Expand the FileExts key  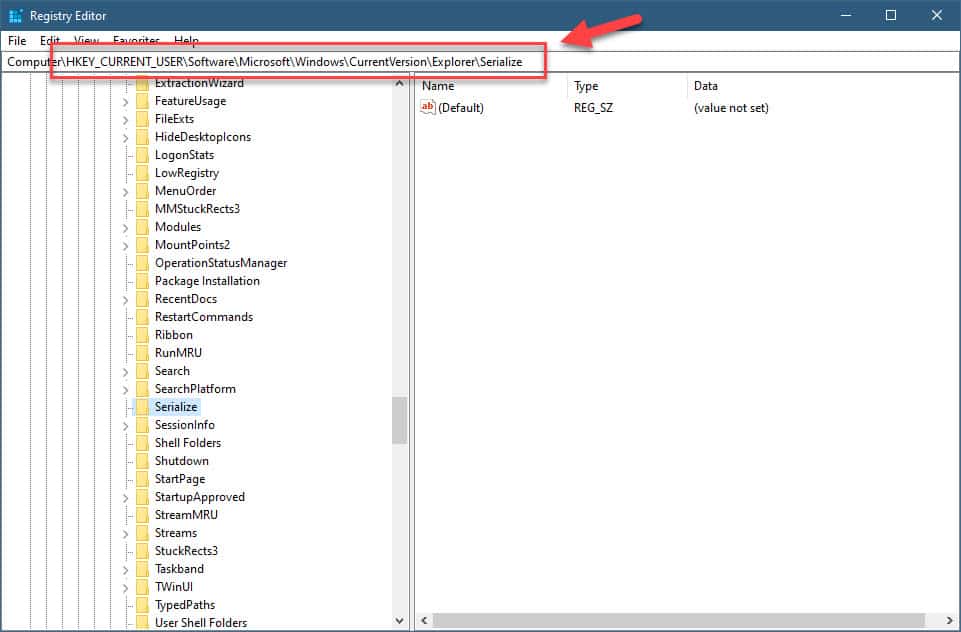(125, 120)
